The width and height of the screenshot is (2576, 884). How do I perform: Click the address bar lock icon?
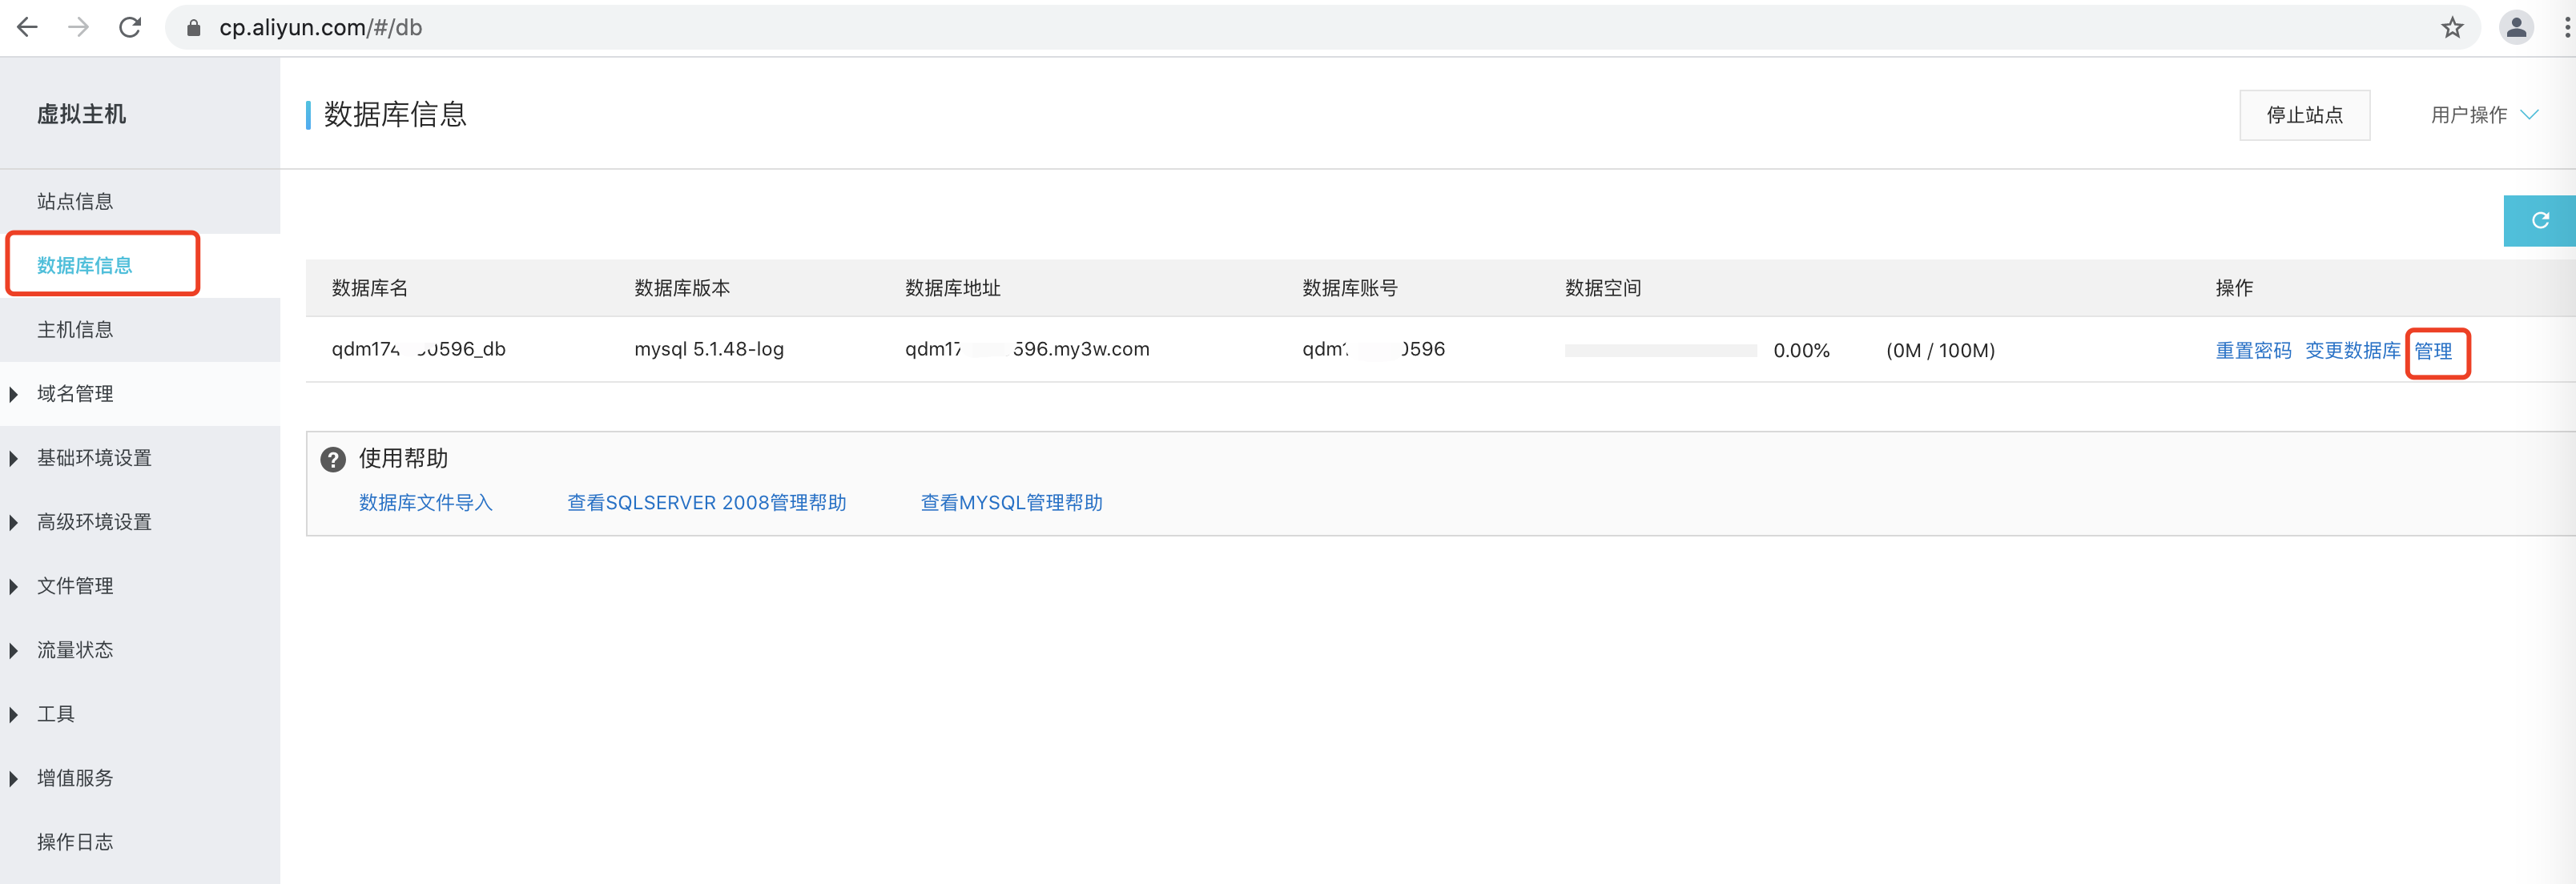coord(194,27)
